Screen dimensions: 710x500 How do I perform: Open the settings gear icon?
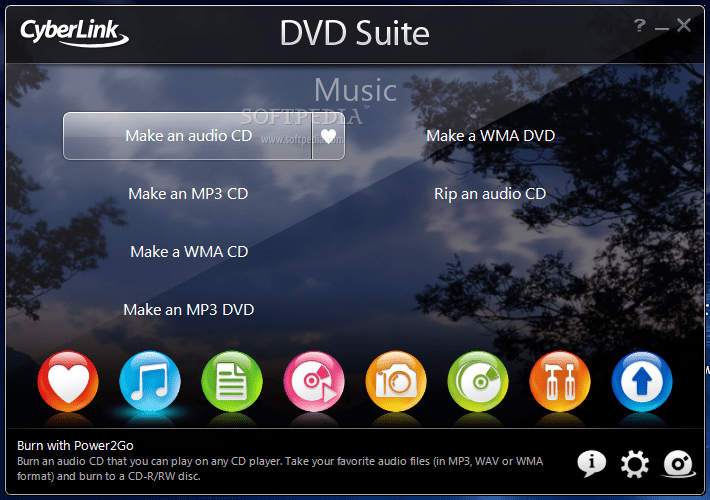tap(634, 464)
